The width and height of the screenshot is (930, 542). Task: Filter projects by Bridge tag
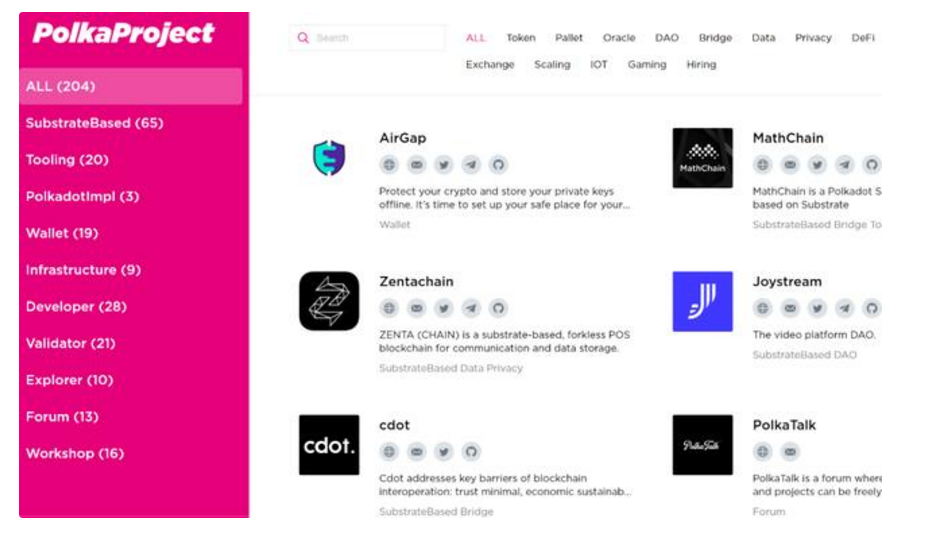point(715,38)
